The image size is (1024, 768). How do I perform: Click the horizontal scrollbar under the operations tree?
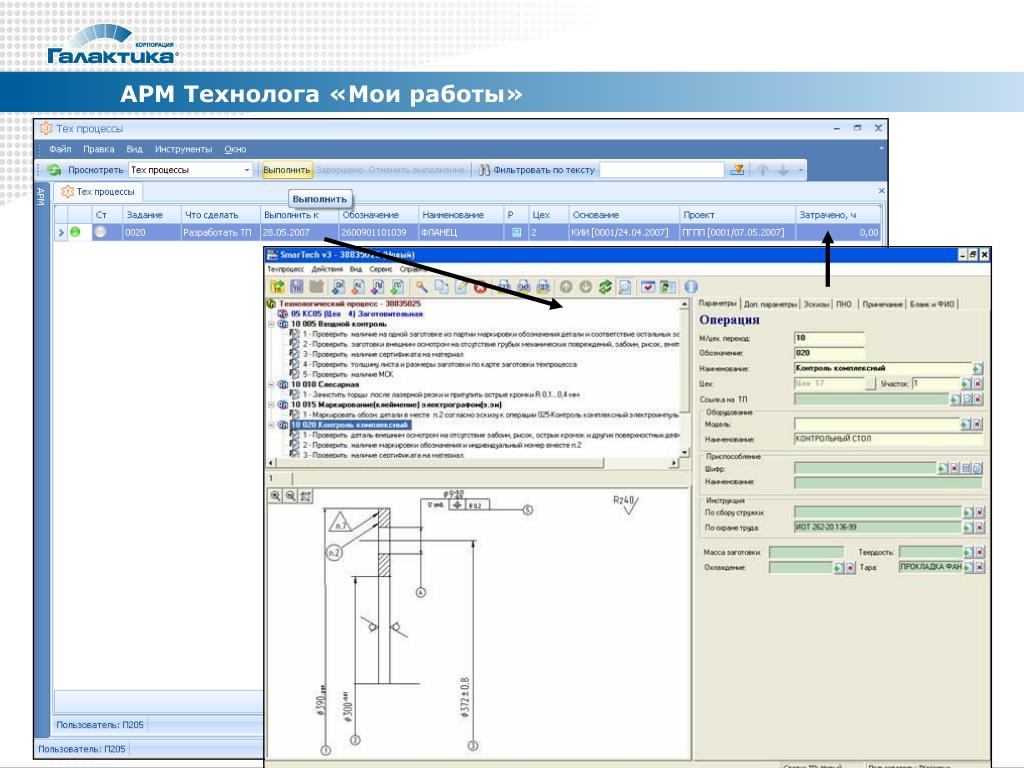click(x=473, y=463)
